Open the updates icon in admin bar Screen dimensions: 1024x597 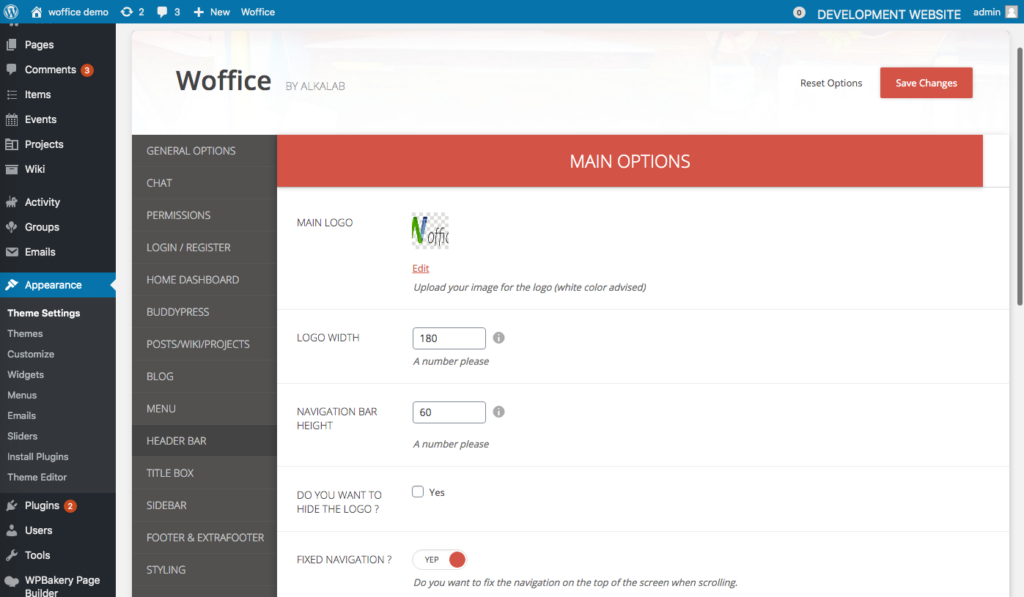click(x=126, y=12)
